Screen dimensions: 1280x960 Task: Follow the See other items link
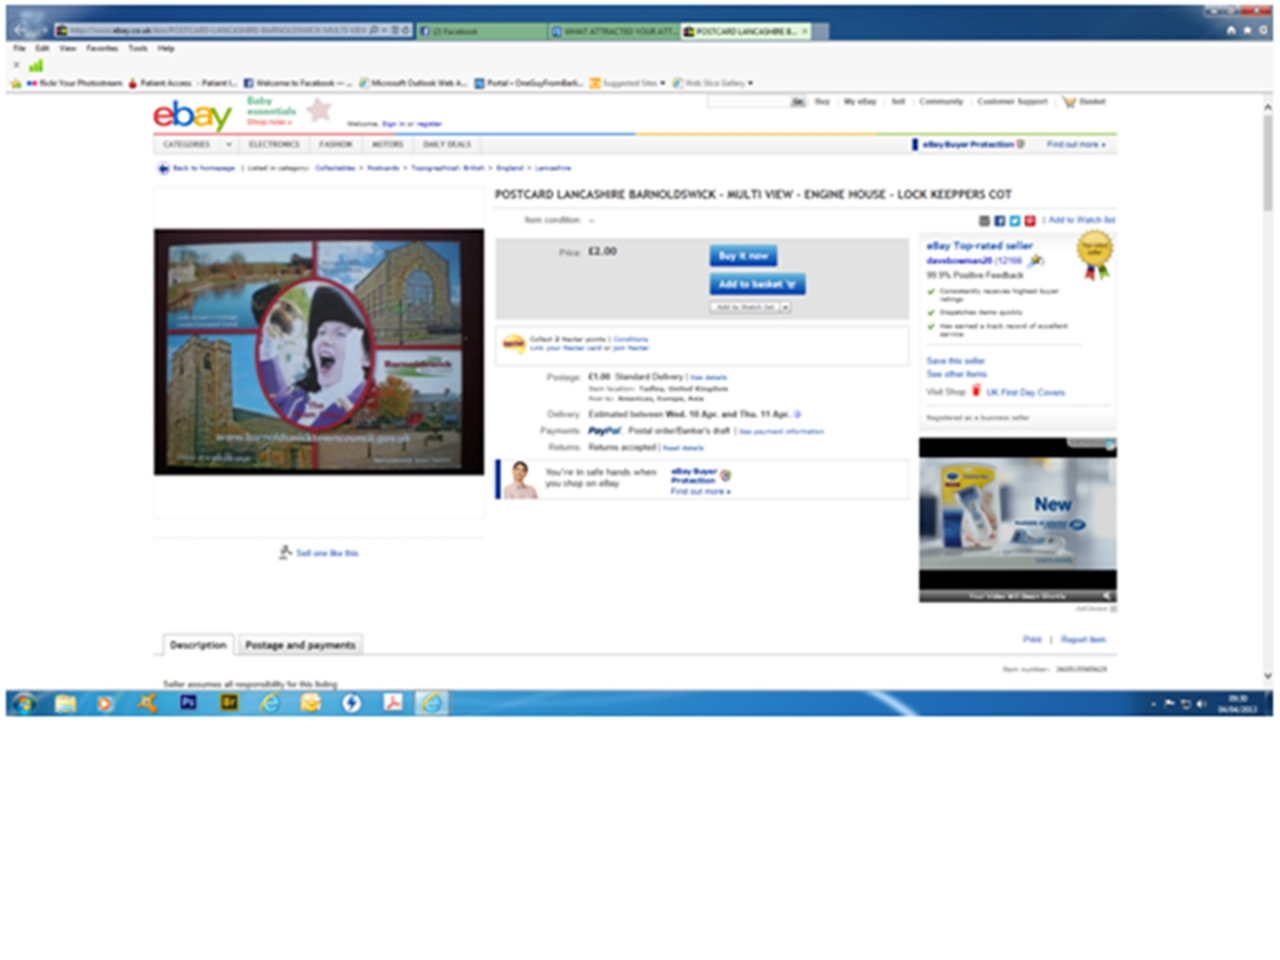(x=956, y=374)
